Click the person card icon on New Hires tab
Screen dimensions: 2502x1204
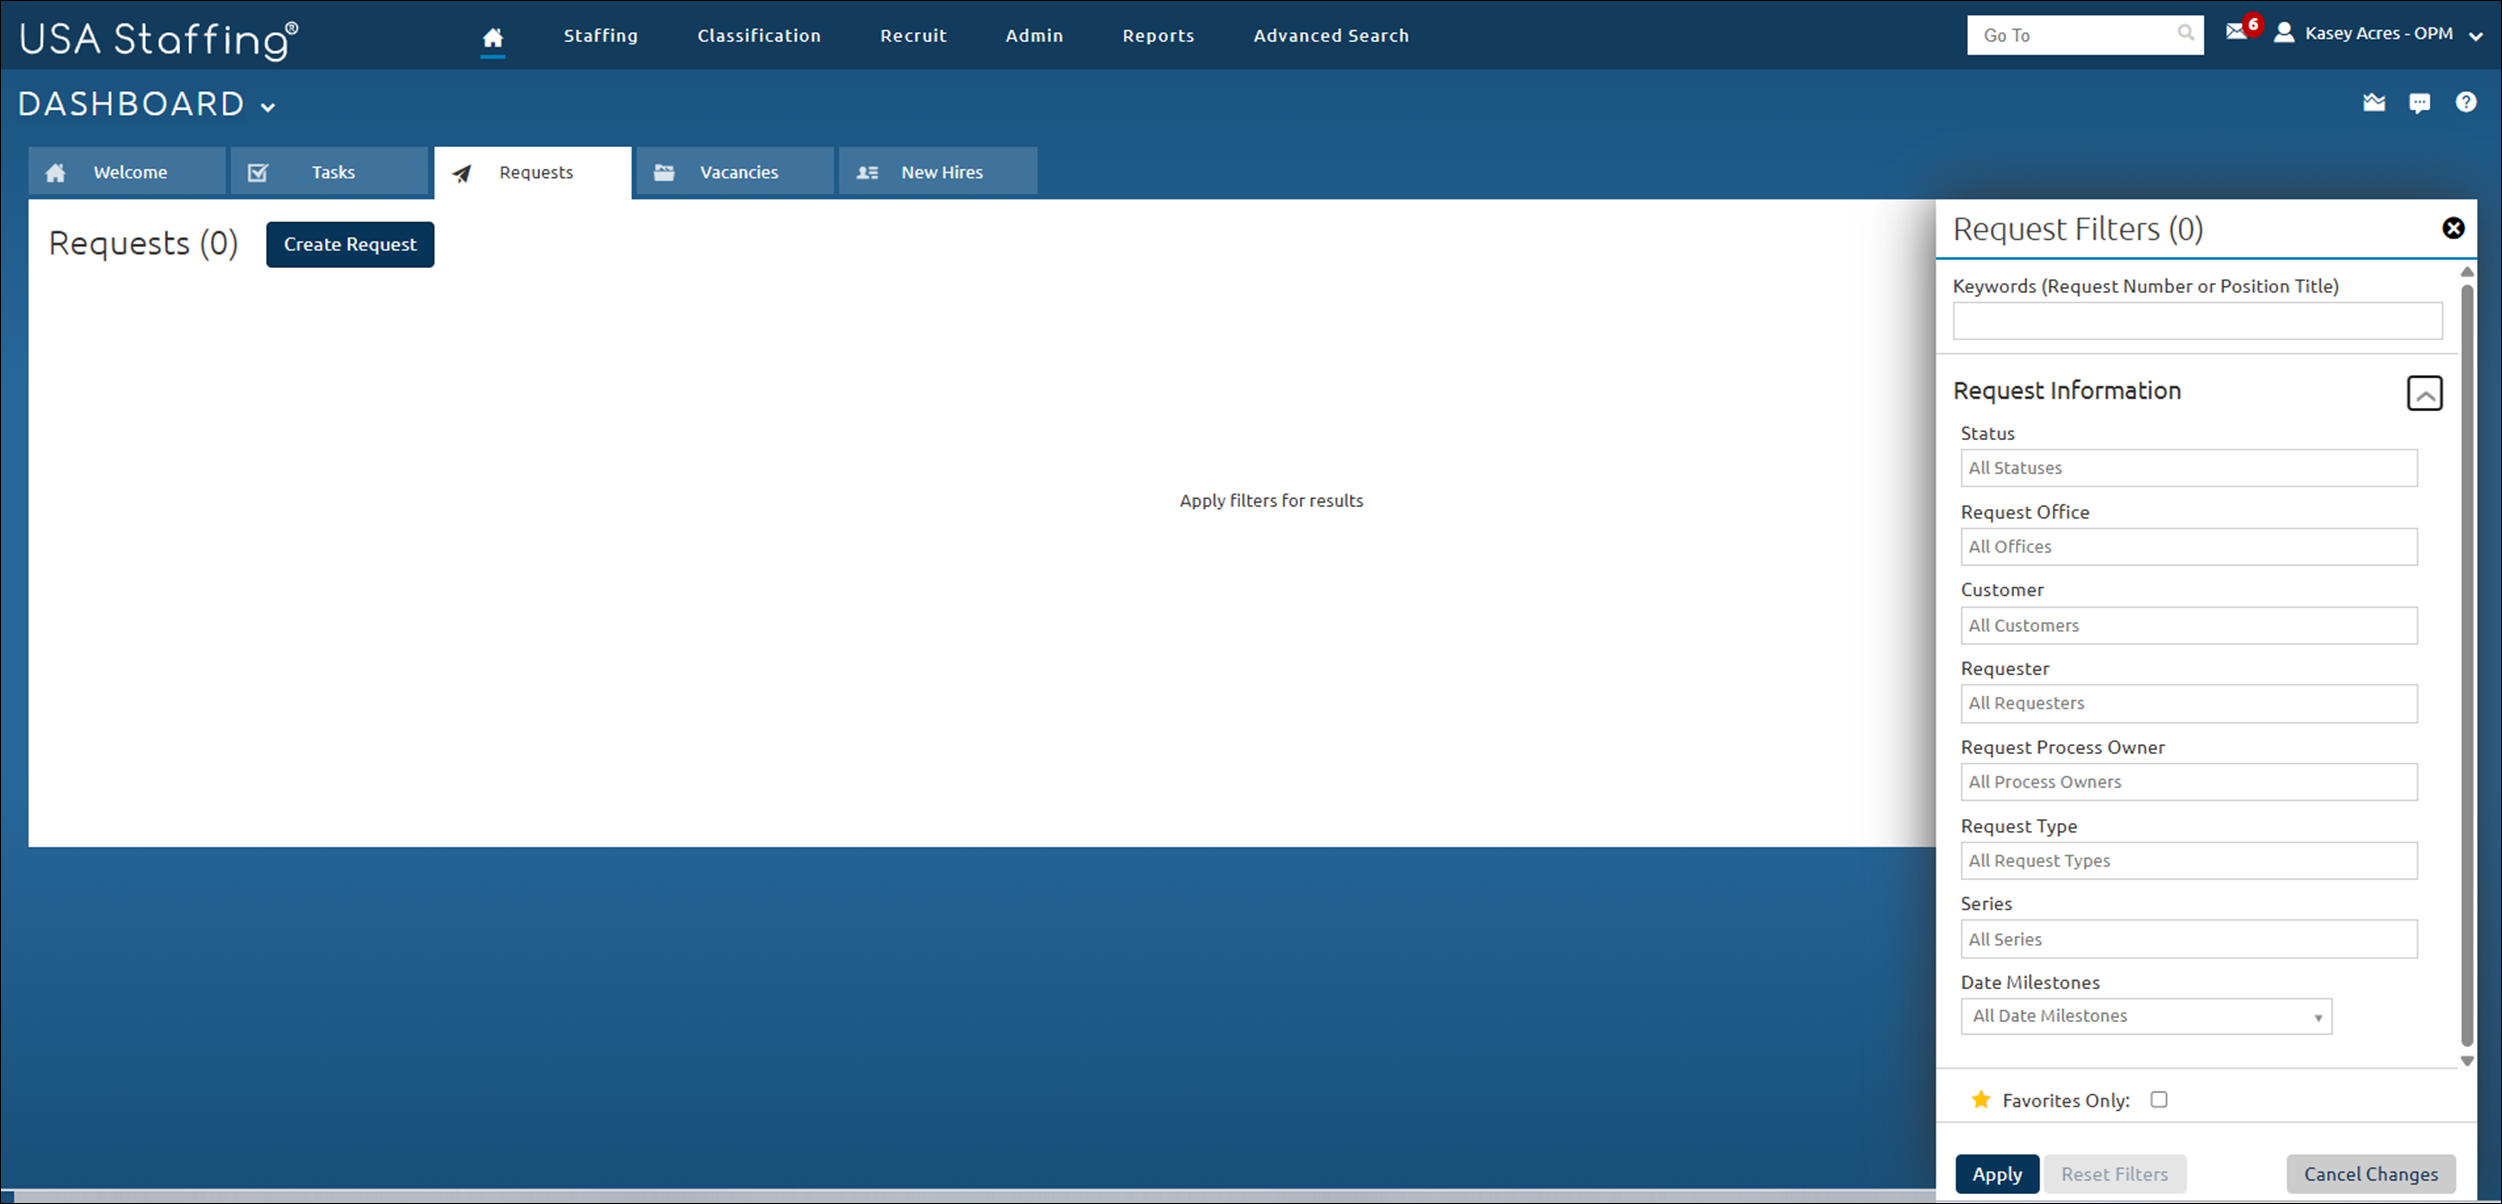867,173
